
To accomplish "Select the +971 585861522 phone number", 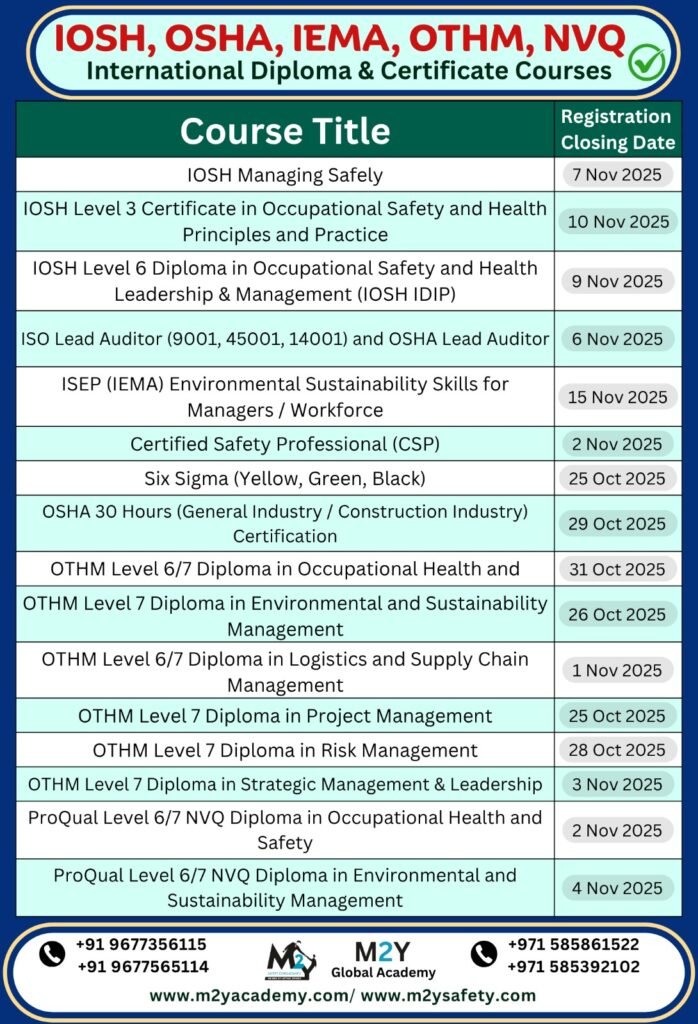I will [574, 944].
